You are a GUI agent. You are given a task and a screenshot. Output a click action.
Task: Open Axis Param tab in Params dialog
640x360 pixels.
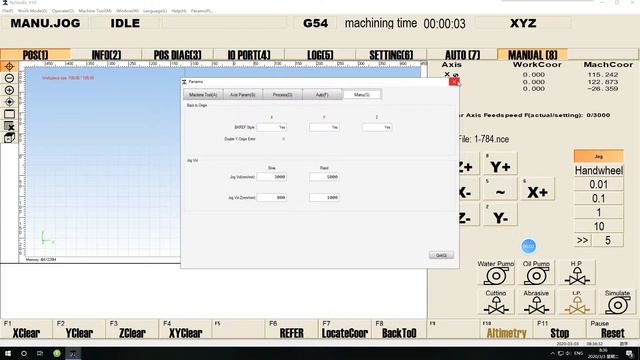pos(242,94)
